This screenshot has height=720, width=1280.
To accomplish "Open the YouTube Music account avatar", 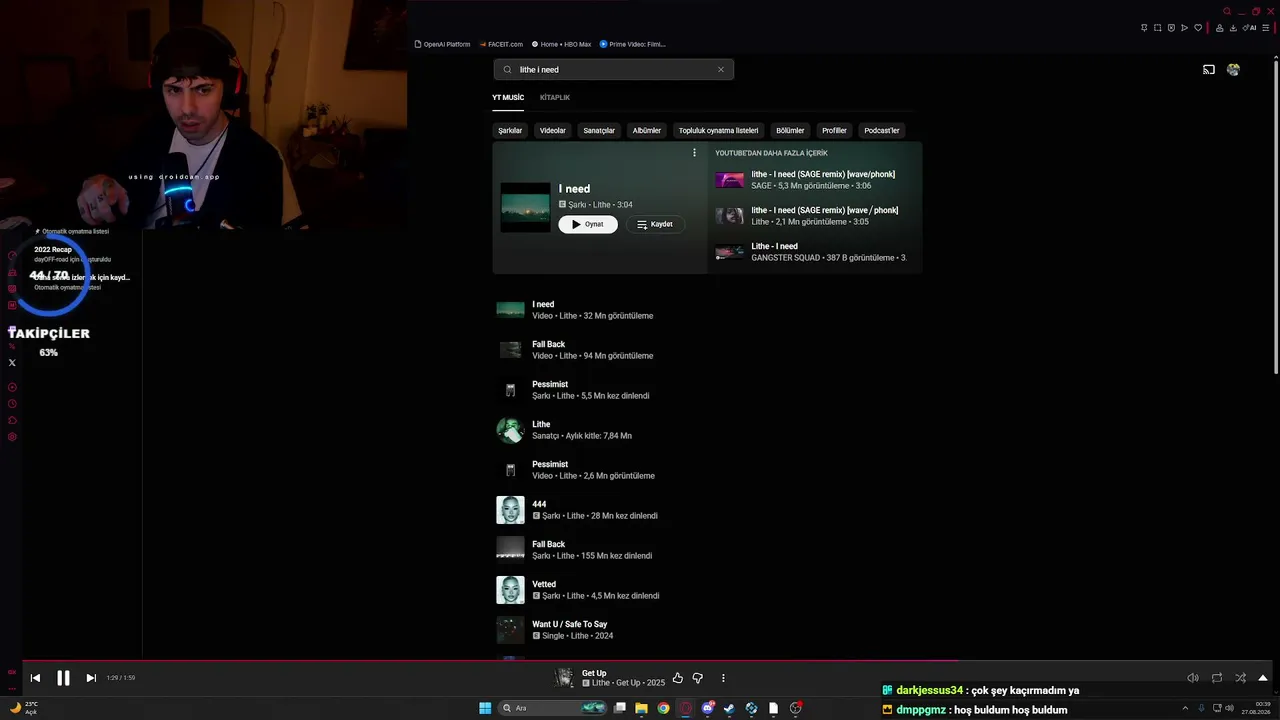I will (1233, 70).
